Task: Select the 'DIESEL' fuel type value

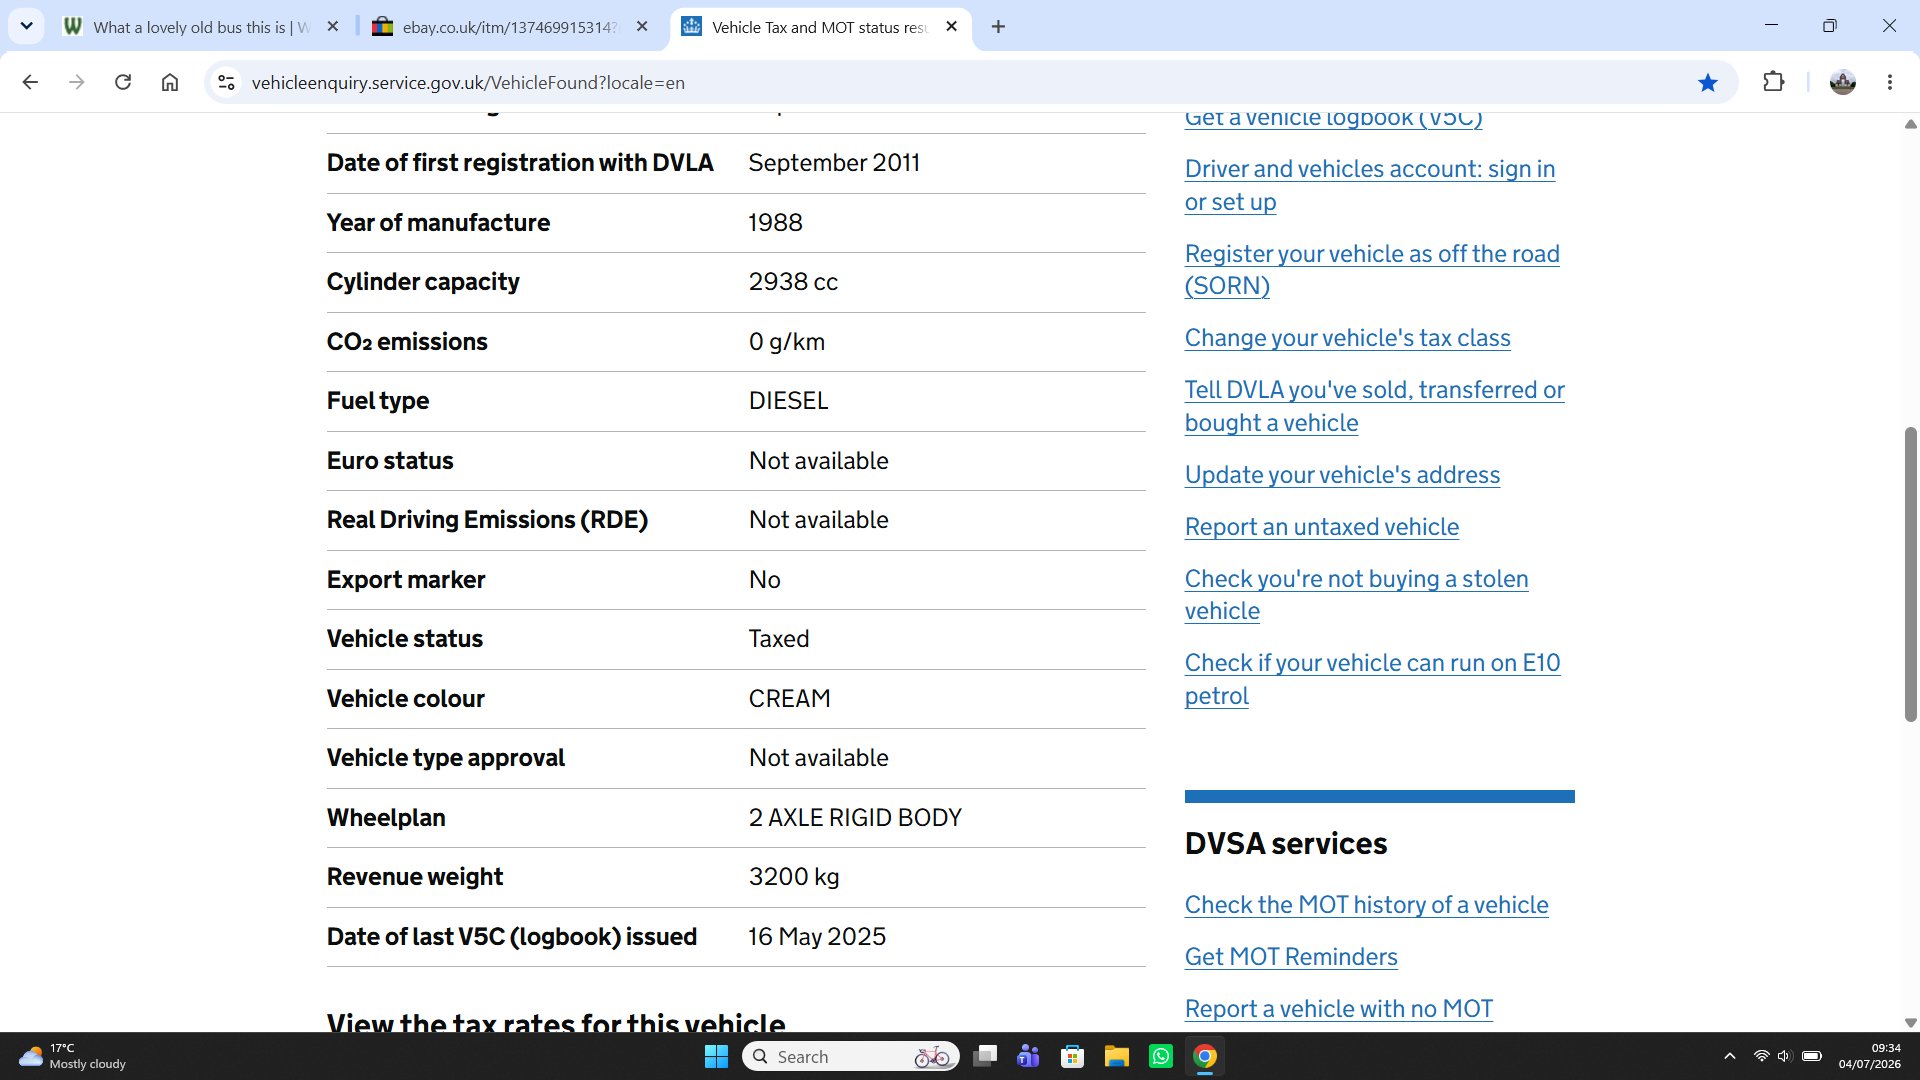Action: click(788, 401)
